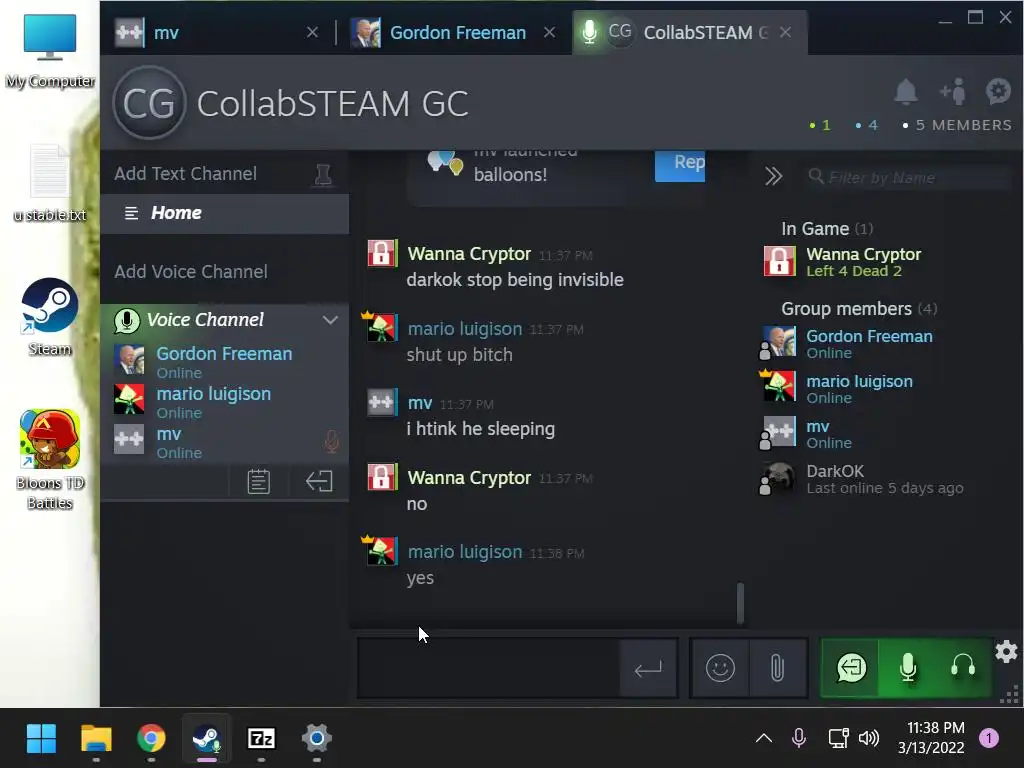Open the Windows Start menu
The height and width of the screenshot is (768, 1024).
pos(41,739)
